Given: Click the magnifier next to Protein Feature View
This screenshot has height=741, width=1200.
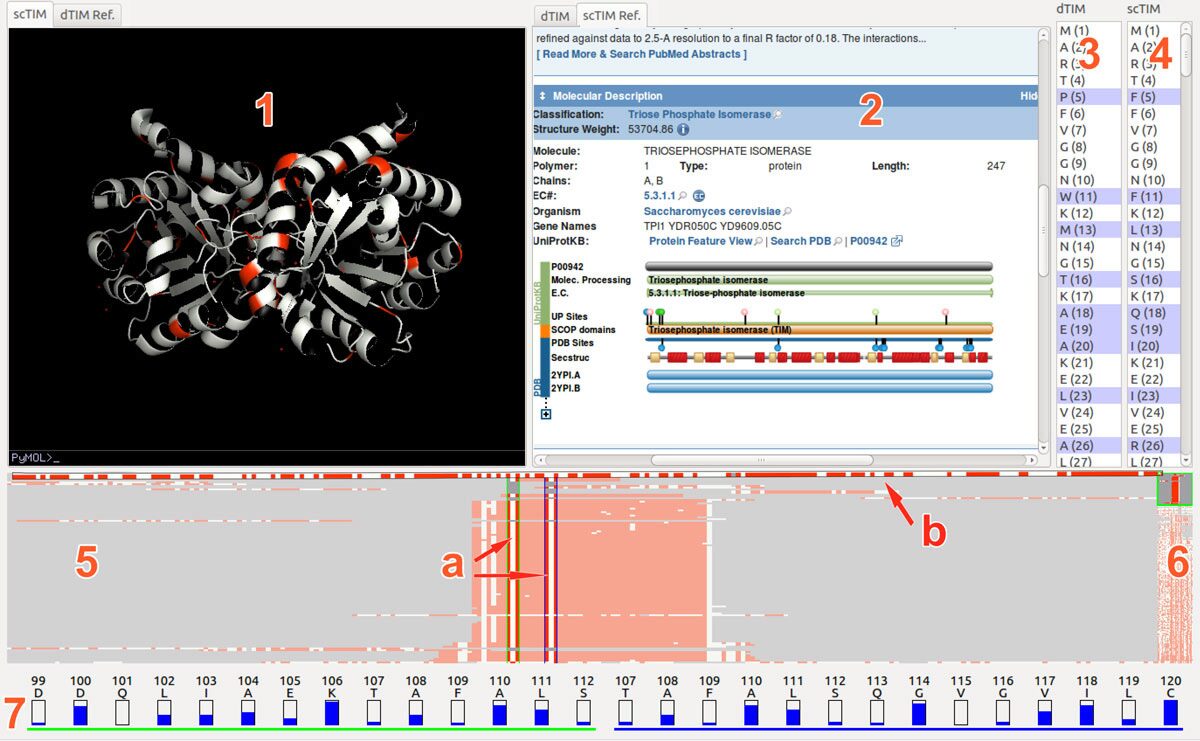Looking at the screenshot, I should coord(756,241).
